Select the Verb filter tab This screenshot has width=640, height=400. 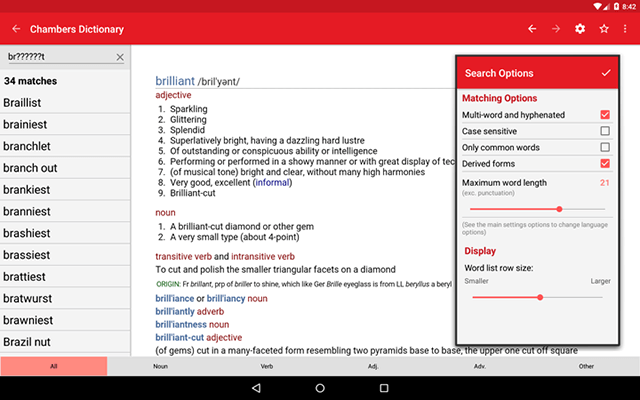coord(267,366)
